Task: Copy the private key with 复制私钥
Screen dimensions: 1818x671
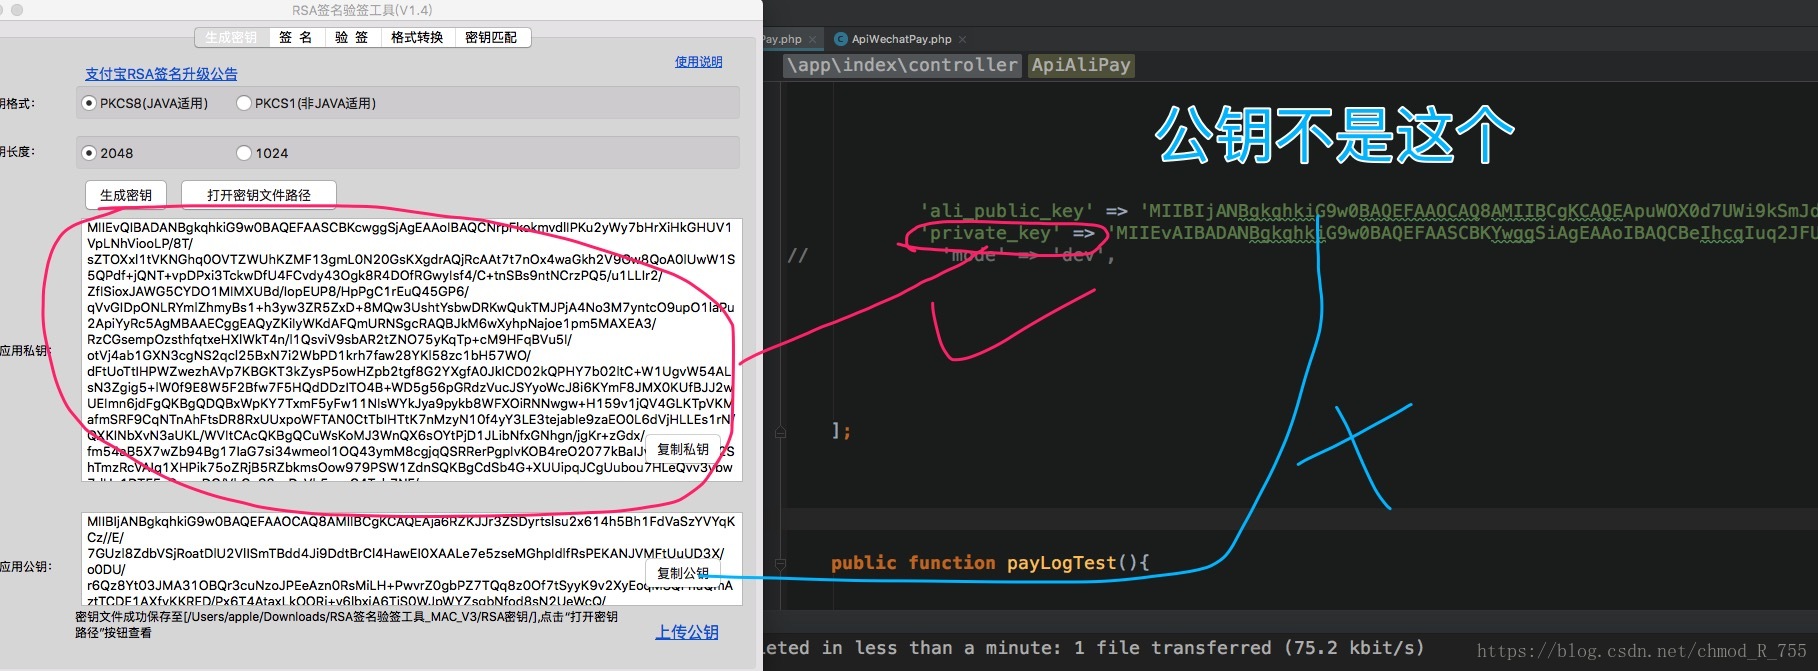Action: [683, 449]
